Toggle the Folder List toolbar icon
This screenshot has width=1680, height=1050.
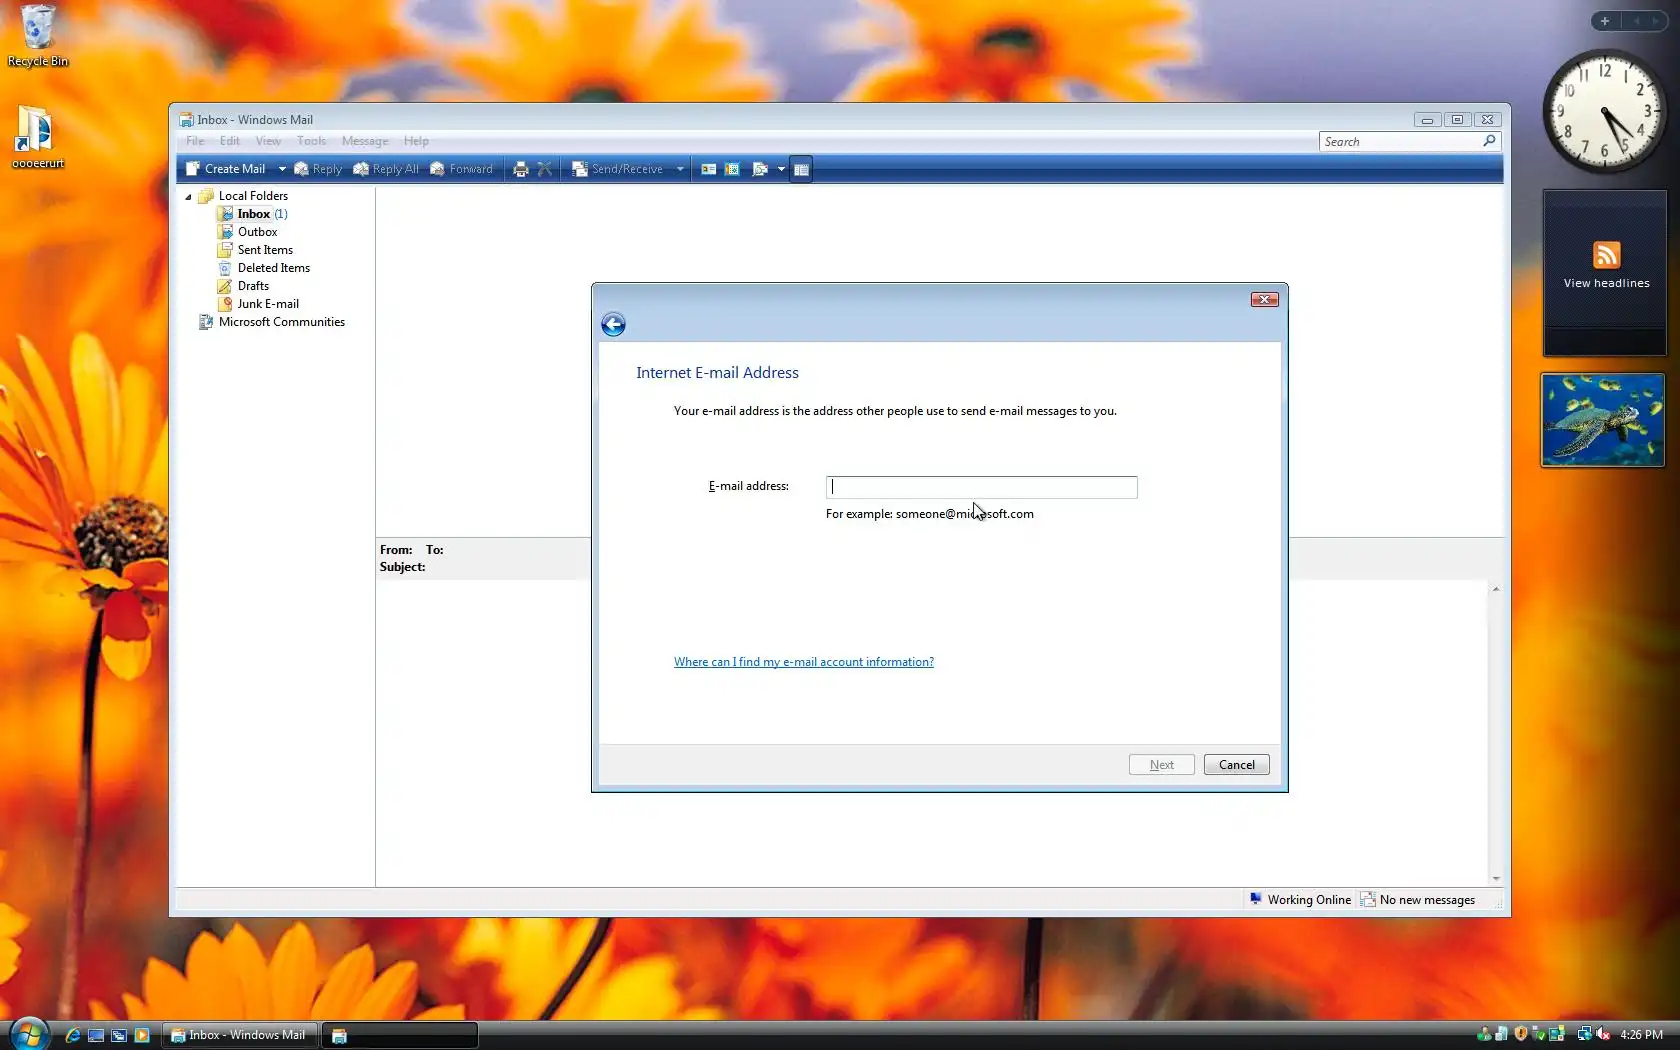[801, 169]
